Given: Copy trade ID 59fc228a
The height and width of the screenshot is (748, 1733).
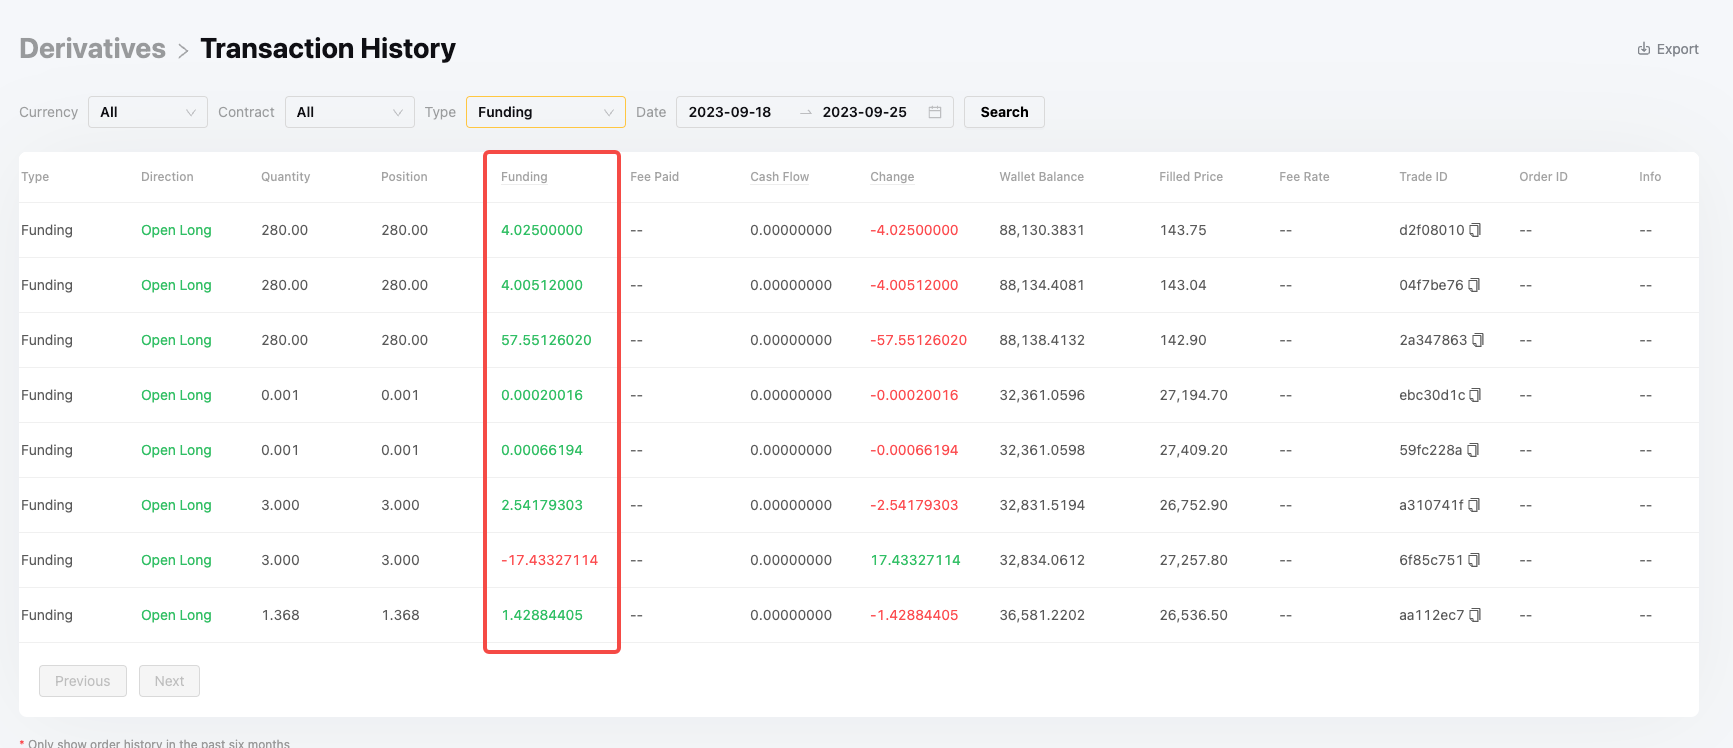Looking at the screenshot, I should (x=1472, y=450).
